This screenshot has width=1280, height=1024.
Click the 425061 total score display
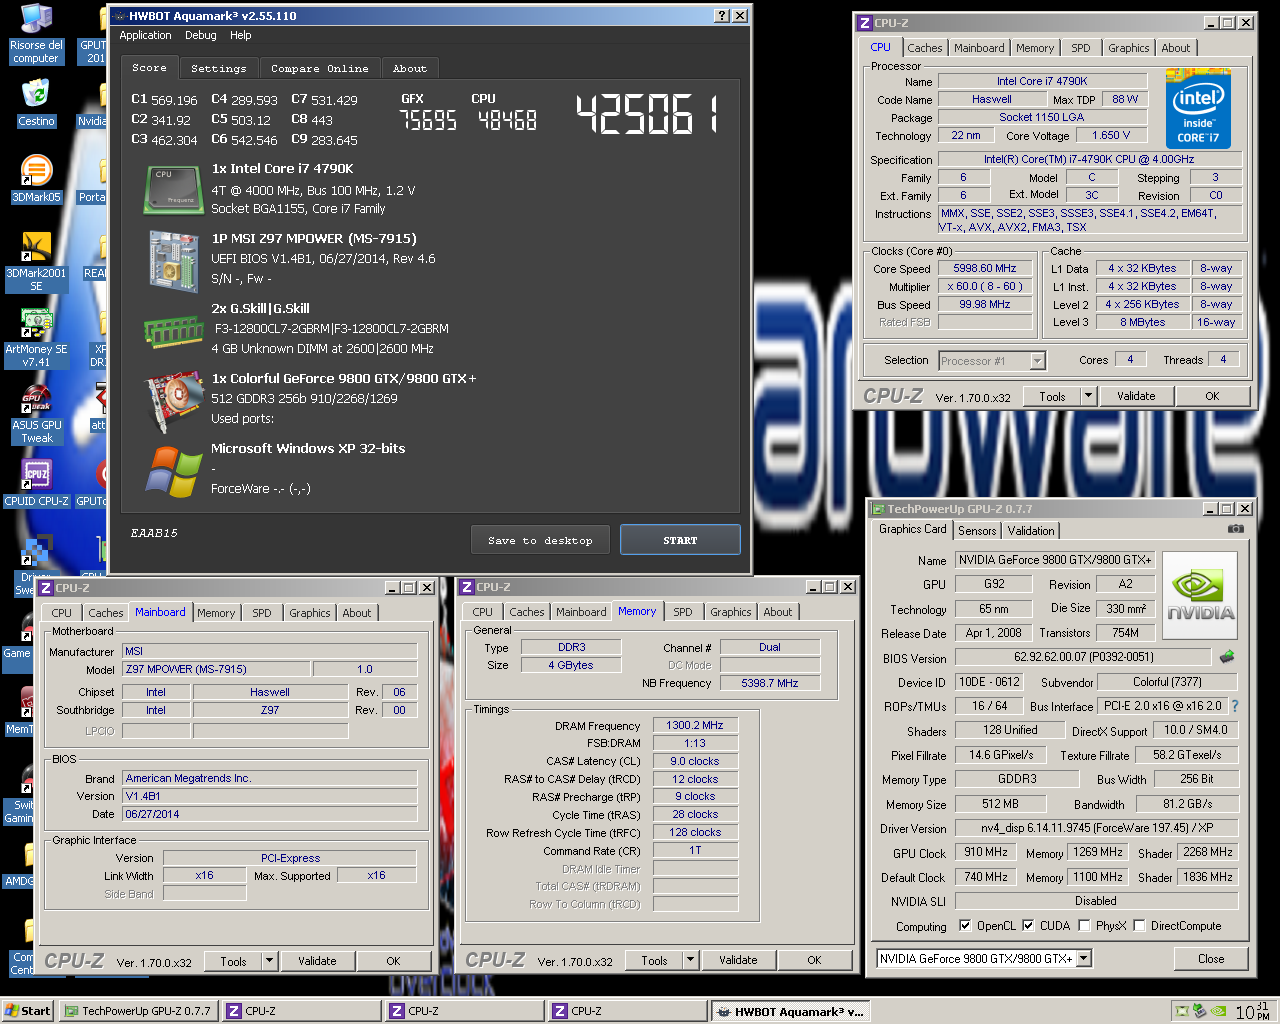click(x=647, y=116)
